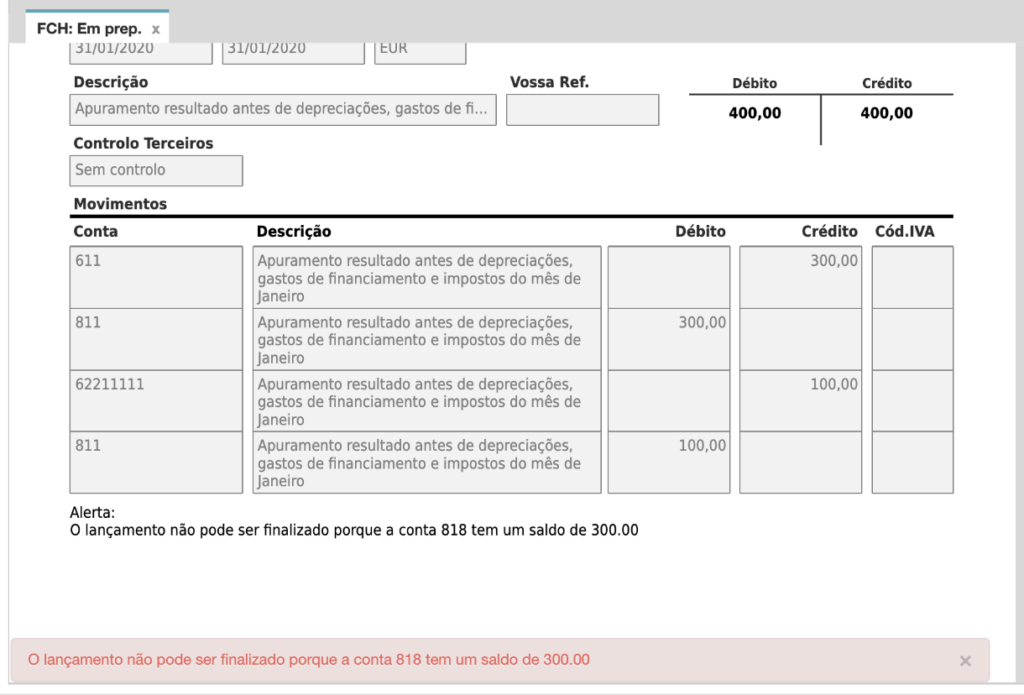Click the first row movement description field
Viewport: 1024px width, 695px height.
(x=427, y=277)
